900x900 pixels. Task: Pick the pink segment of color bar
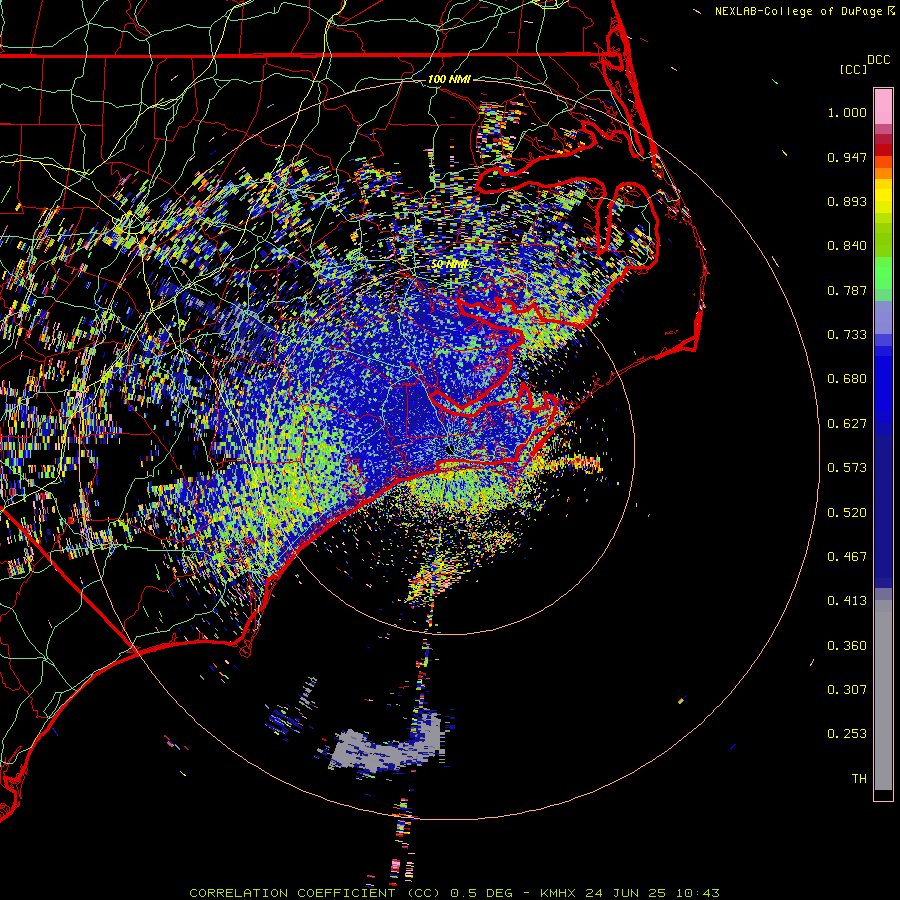pyautogui.click(x=883, y=107)
